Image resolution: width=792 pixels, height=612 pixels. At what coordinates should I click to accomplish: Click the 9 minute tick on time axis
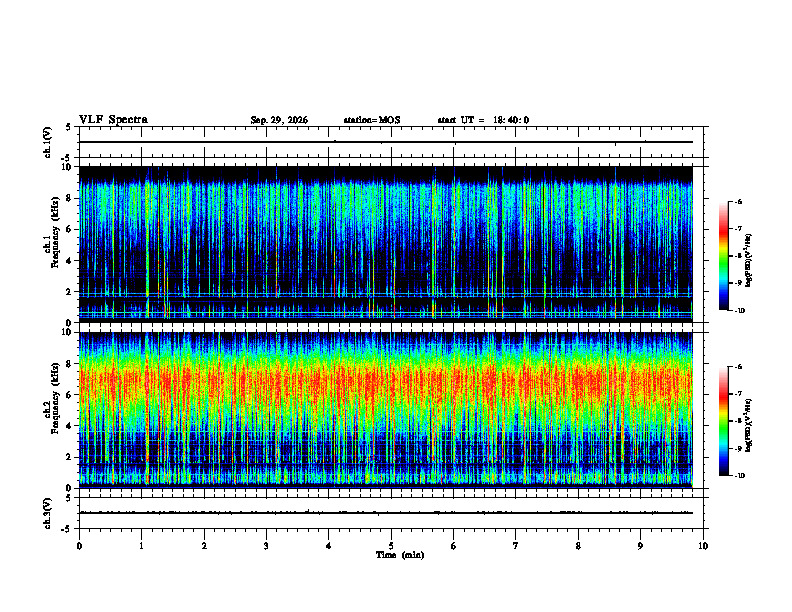point(640,546)
